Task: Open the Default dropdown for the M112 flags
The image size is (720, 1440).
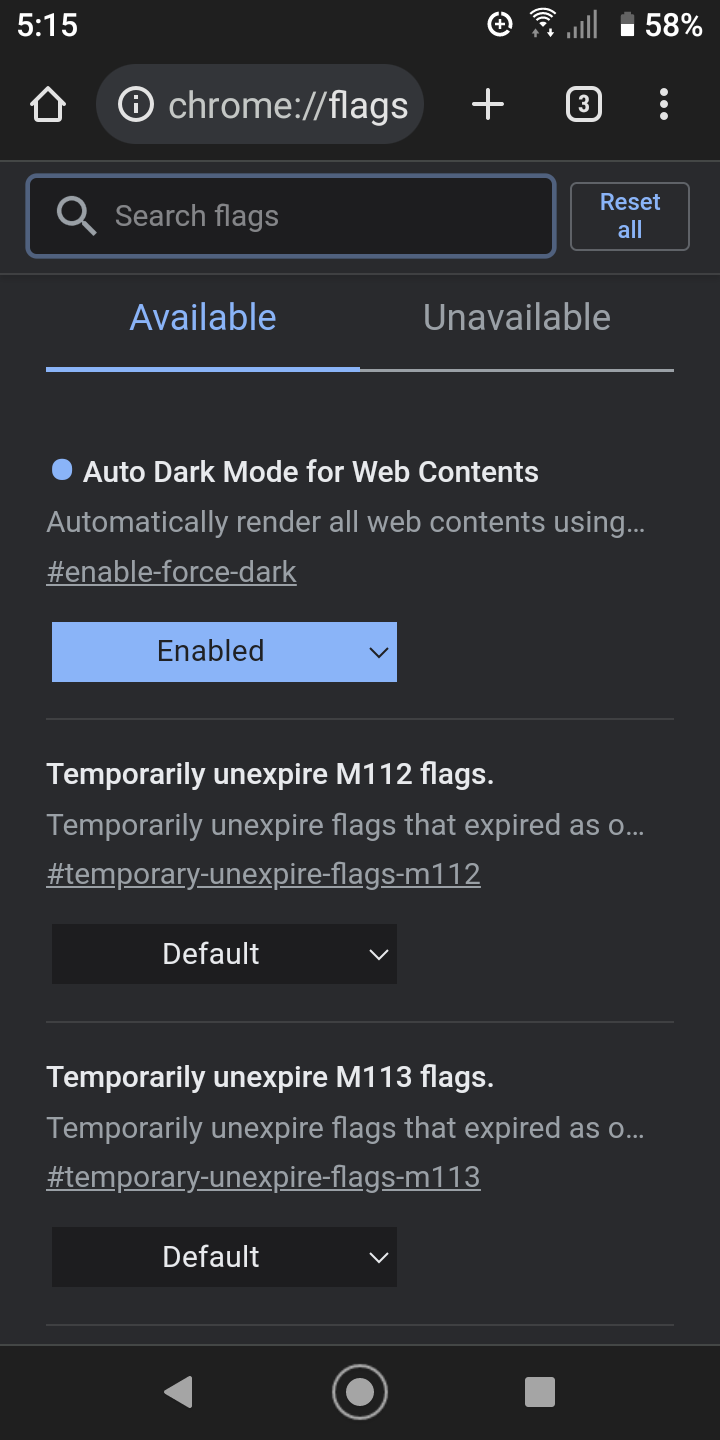Action: [x=224, y=954]
